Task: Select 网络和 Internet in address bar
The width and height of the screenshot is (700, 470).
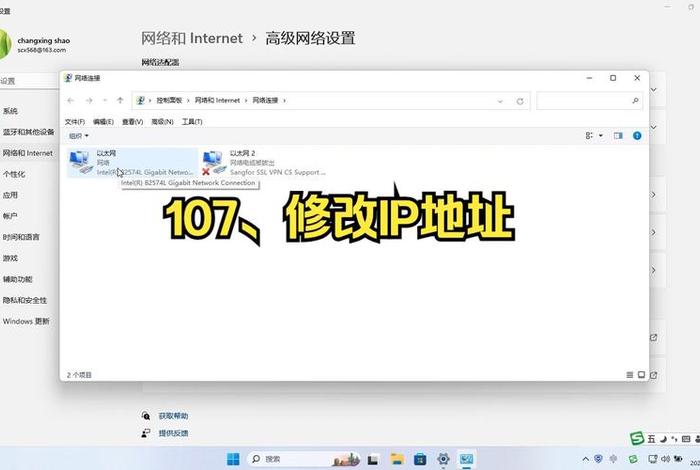Action: [217, 100]
